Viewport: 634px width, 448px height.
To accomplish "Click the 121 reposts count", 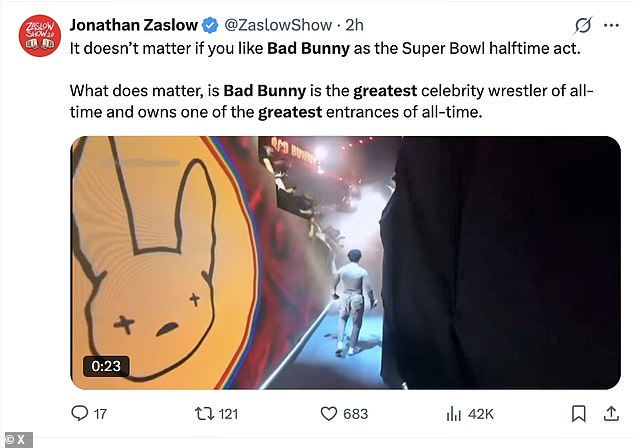I will (229, 413).
